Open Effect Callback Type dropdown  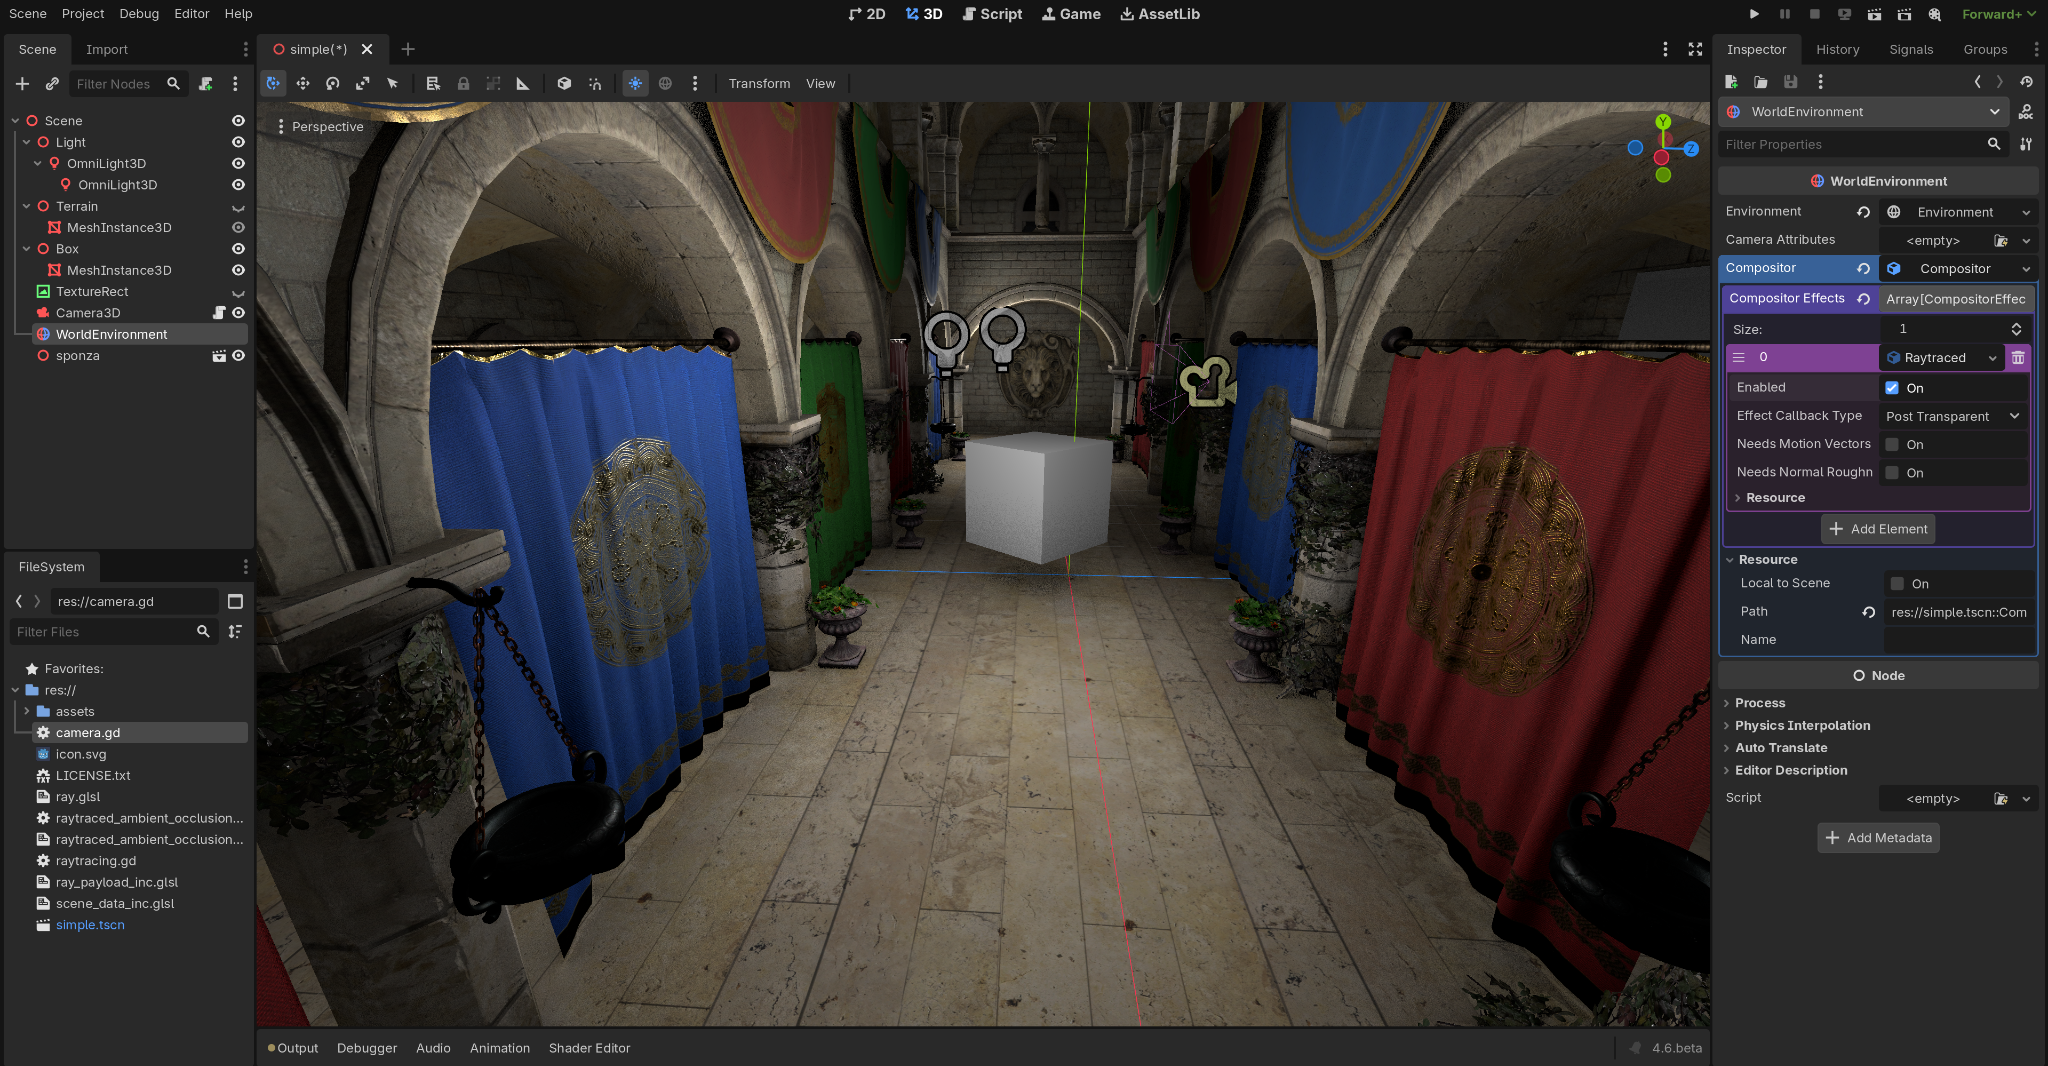click(x=1954, y=416)
